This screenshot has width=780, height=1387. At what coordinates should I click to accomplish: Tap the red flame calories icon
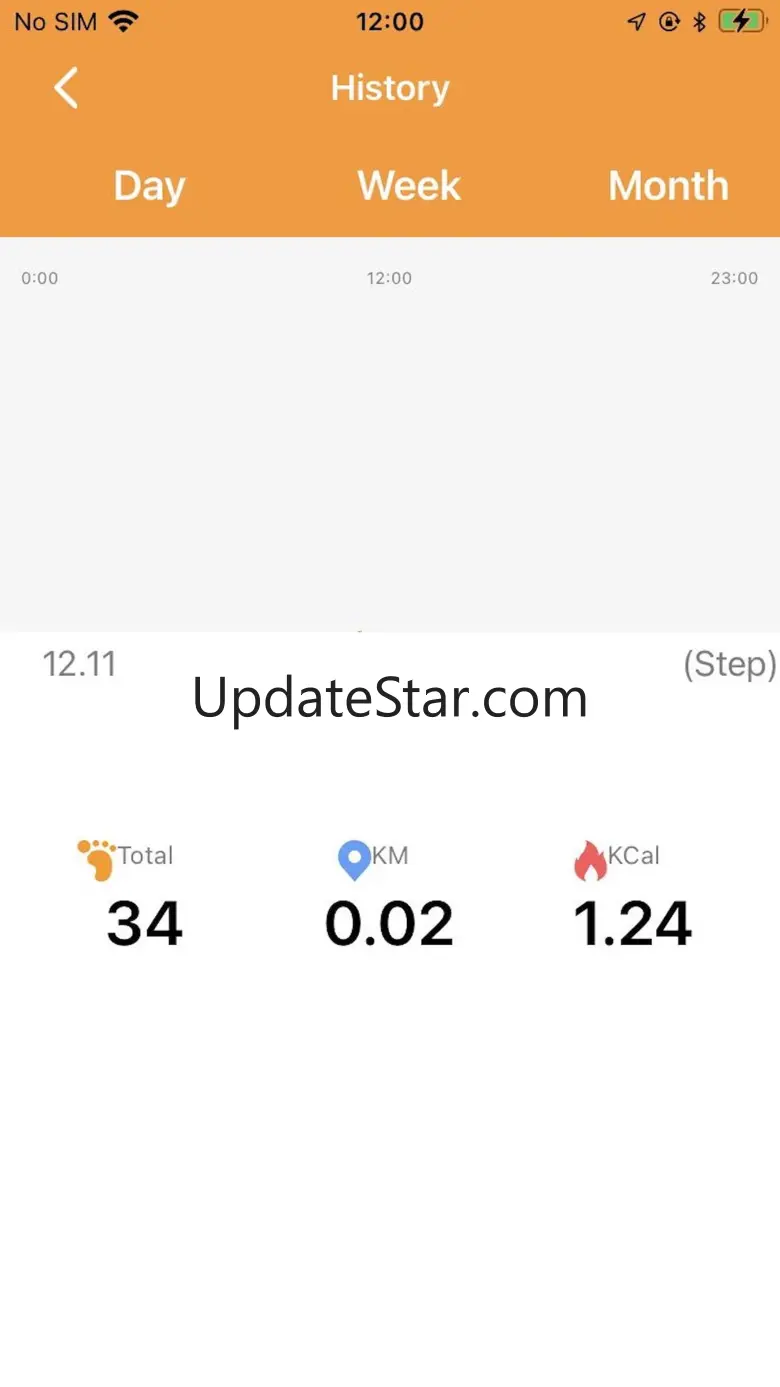(x=590, y=860)
